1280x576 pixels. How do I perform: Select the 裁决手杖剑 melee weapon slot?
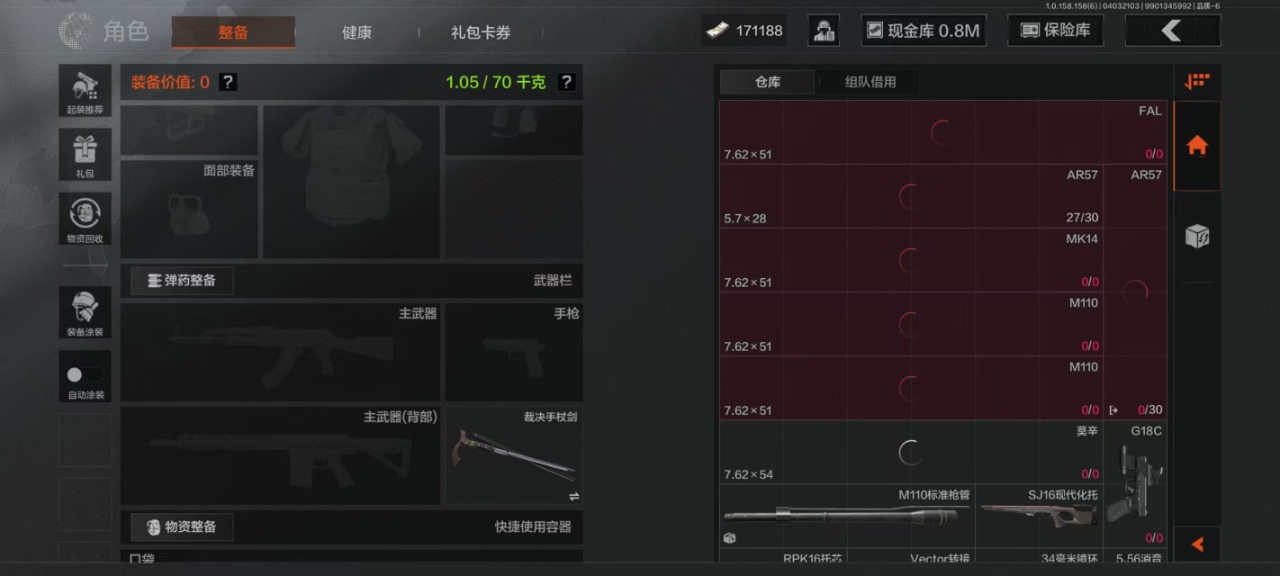click(514, 455)
